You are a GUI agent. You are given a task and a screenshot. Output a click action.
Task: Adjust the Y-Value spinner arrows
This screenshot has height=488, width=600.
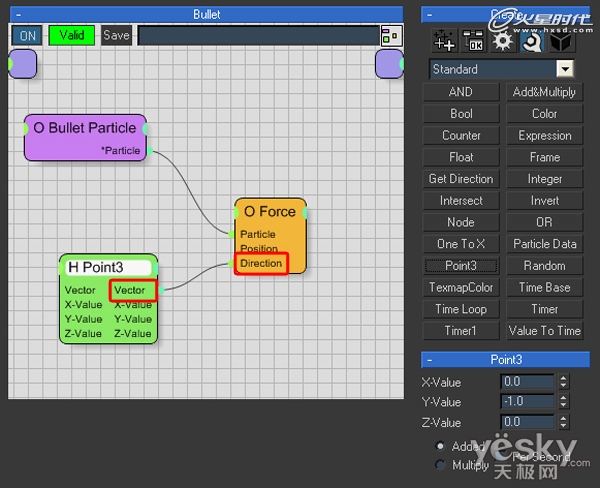click(x=563, y=401)
